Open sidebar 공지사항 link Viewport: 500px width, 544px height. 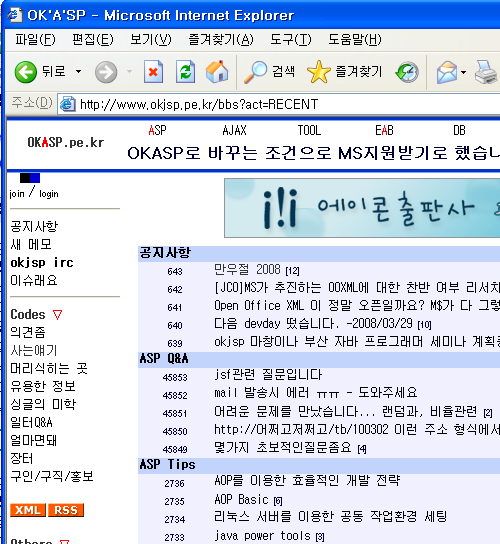pyautogui.click(x=34, y=227)
